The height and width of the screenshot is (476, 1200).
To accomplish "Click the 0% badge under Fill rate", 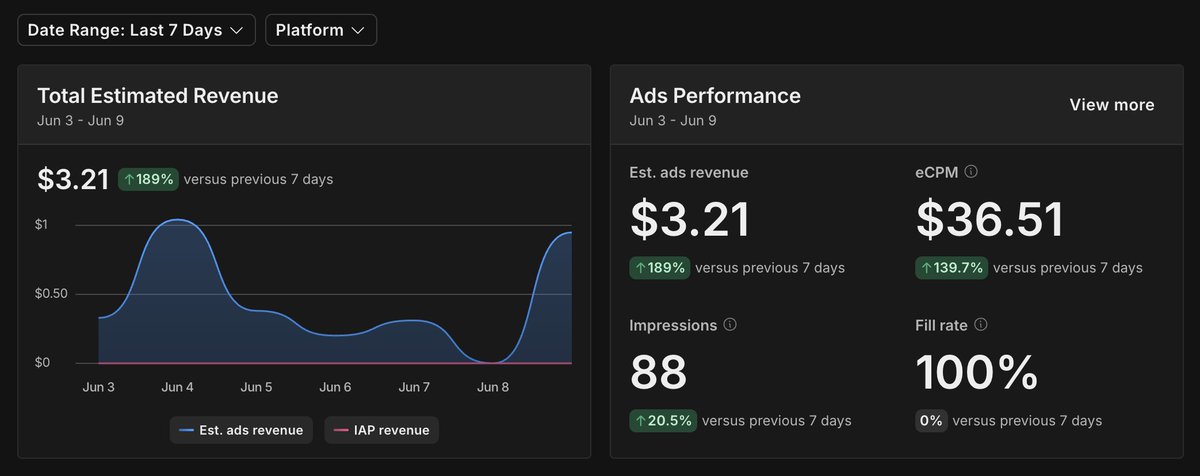I will [x=931, y=421].
